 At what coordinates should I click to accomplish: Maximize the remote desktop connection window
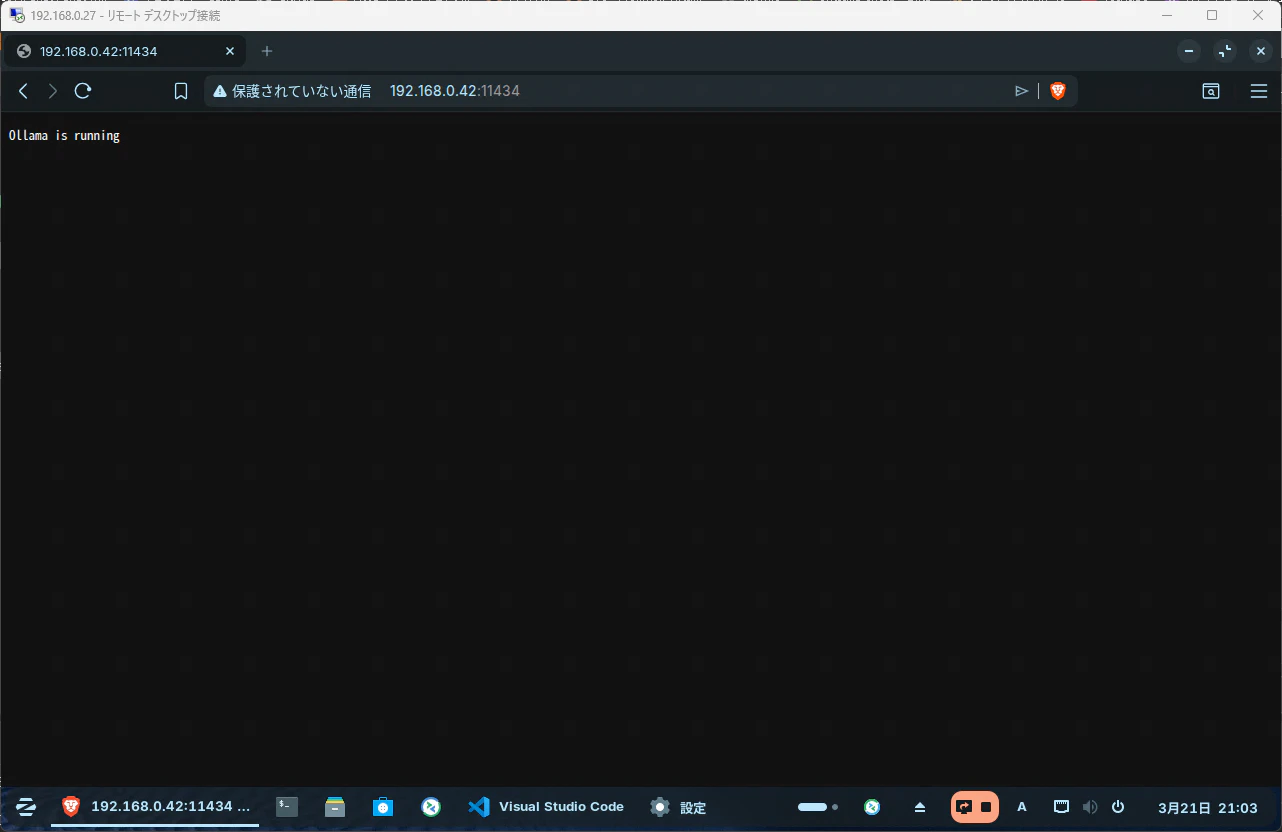pos(1212,15)
